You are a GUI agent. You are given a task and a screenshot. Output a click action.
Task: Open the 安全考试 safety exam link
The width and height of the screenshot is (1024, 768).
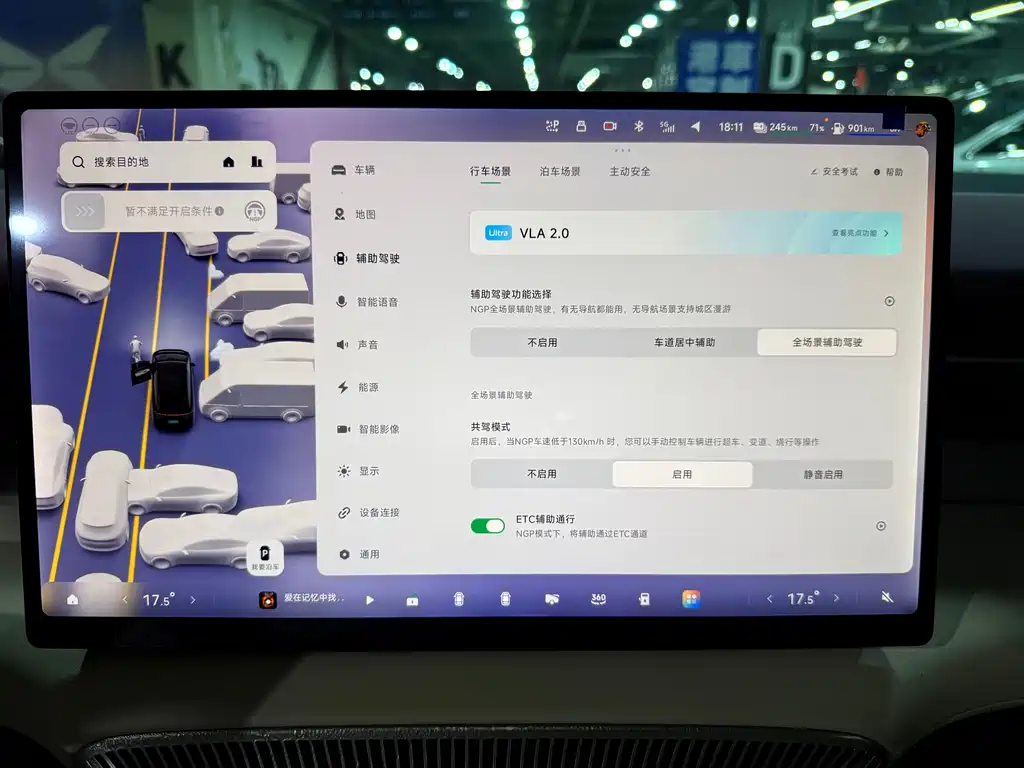coord(834,172)
